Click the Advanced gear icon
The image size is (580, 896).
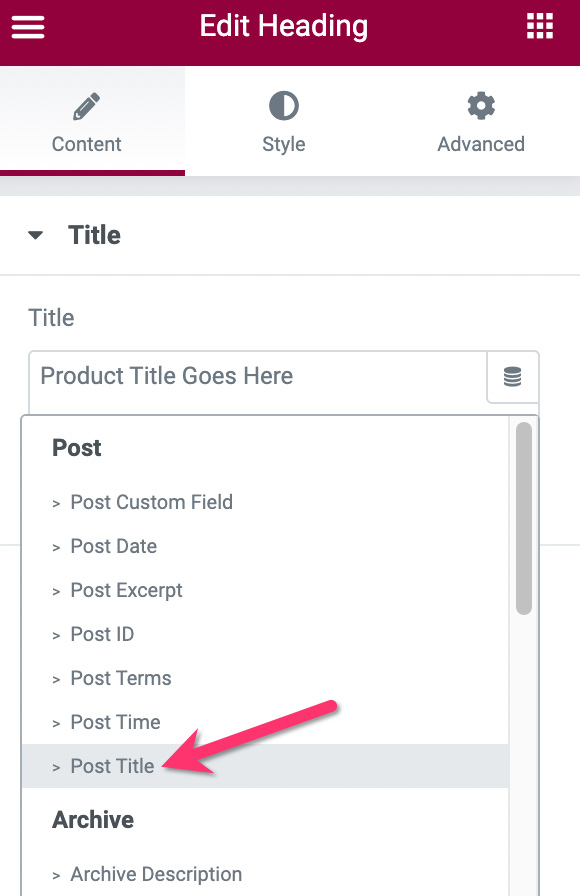[481, 106]
